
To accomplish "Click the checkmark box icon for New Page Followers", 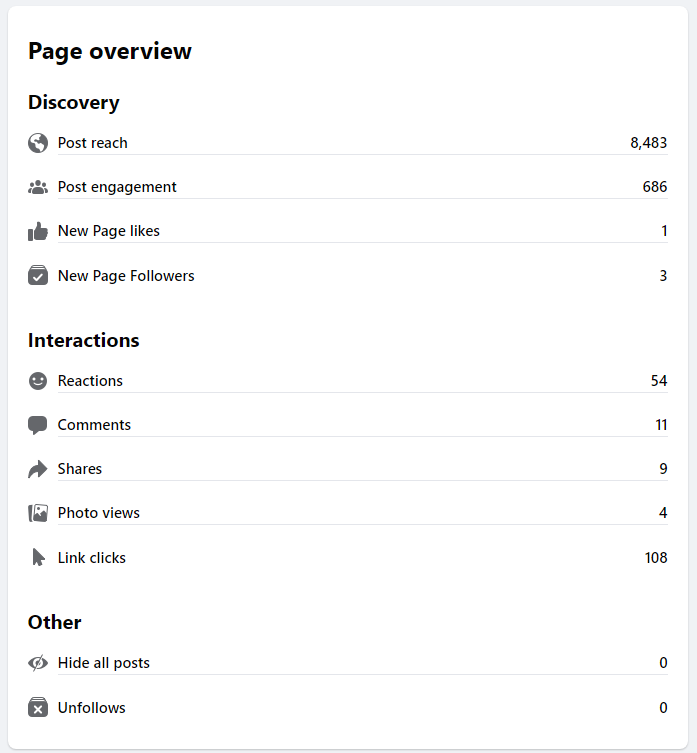I will [38, 276].
